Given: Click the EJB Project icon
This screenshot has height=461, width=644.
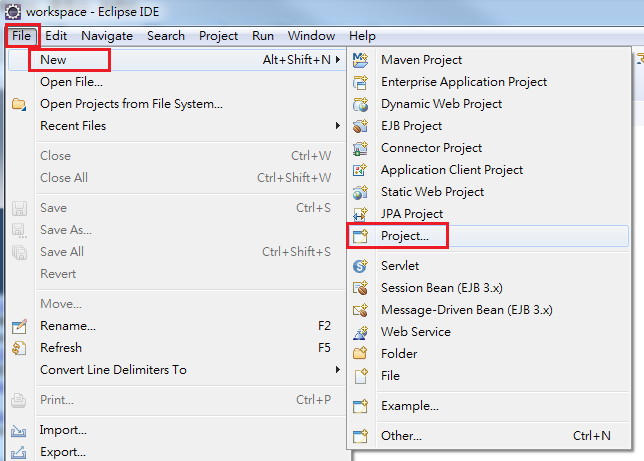Looking at the screenshot, I should pos(361,126).
